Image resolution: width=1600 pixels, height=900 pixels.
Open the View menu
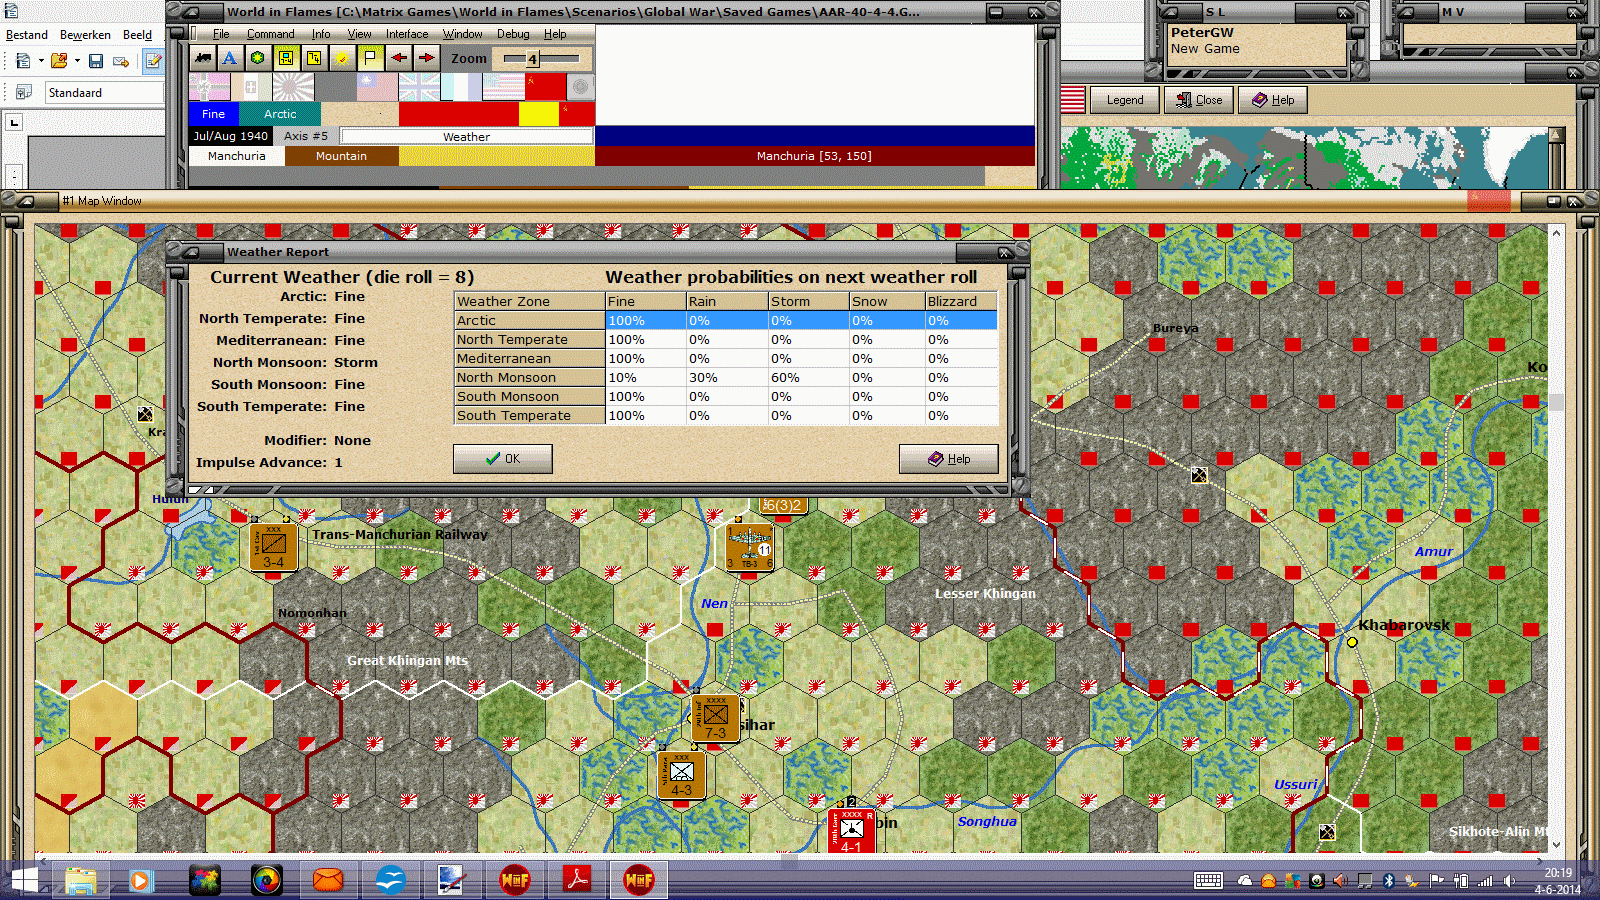coord(359,34)
